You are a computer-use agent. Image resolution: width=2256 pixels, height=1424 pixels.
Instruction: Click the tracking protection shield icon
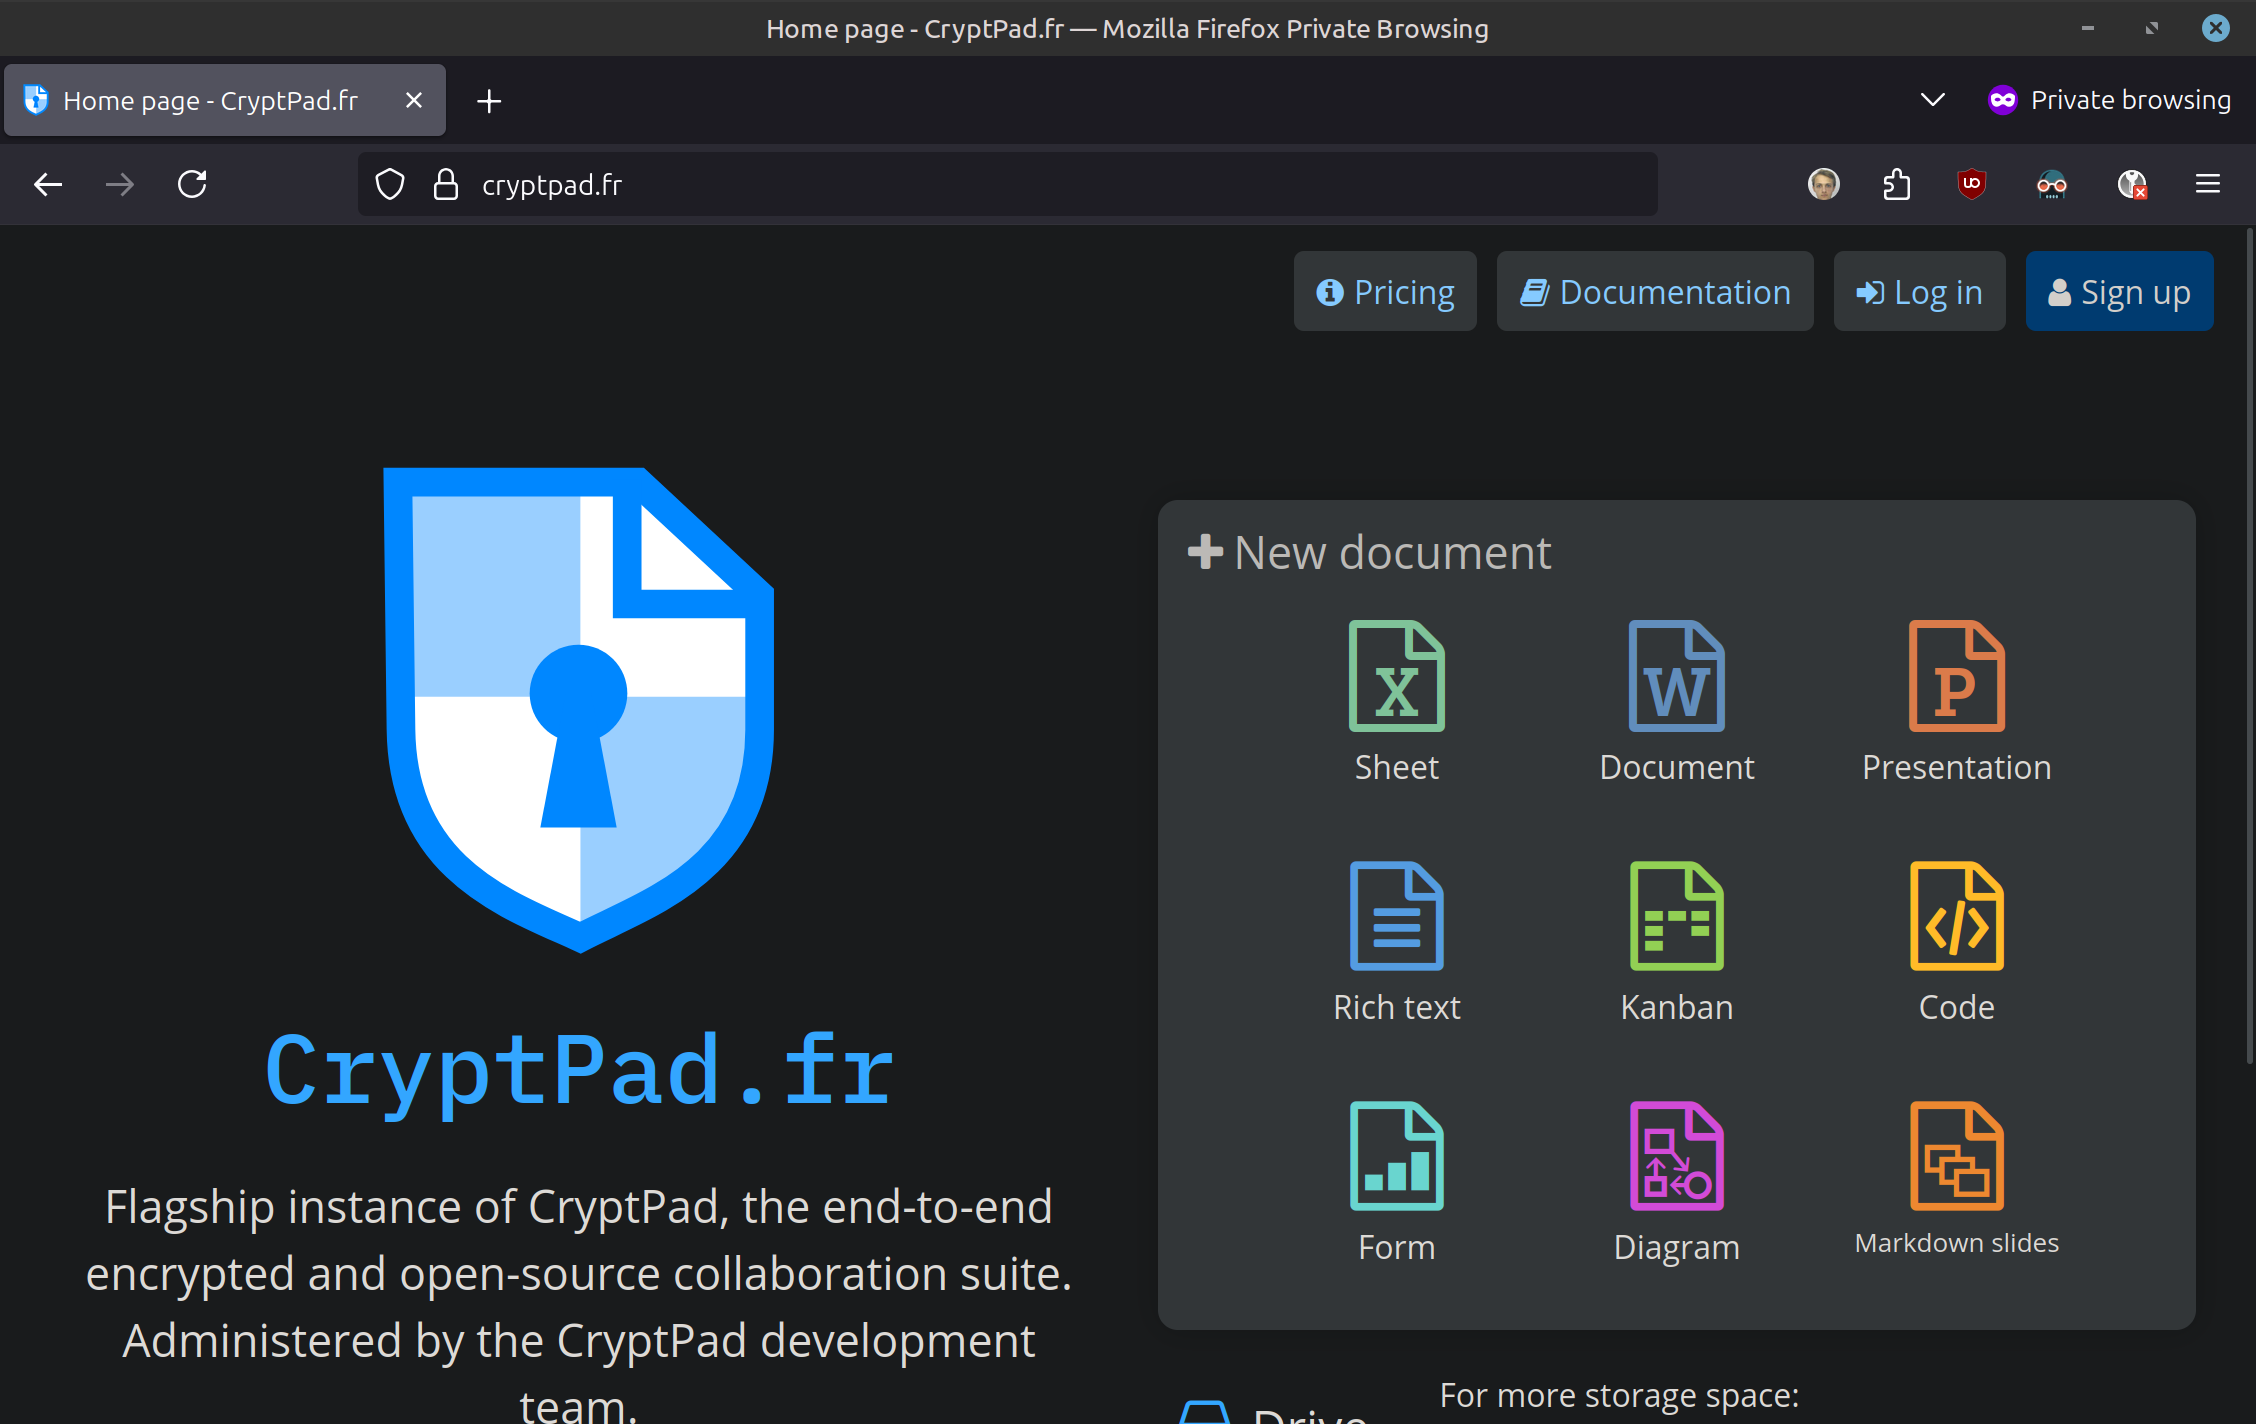click(x=390, y=184)
